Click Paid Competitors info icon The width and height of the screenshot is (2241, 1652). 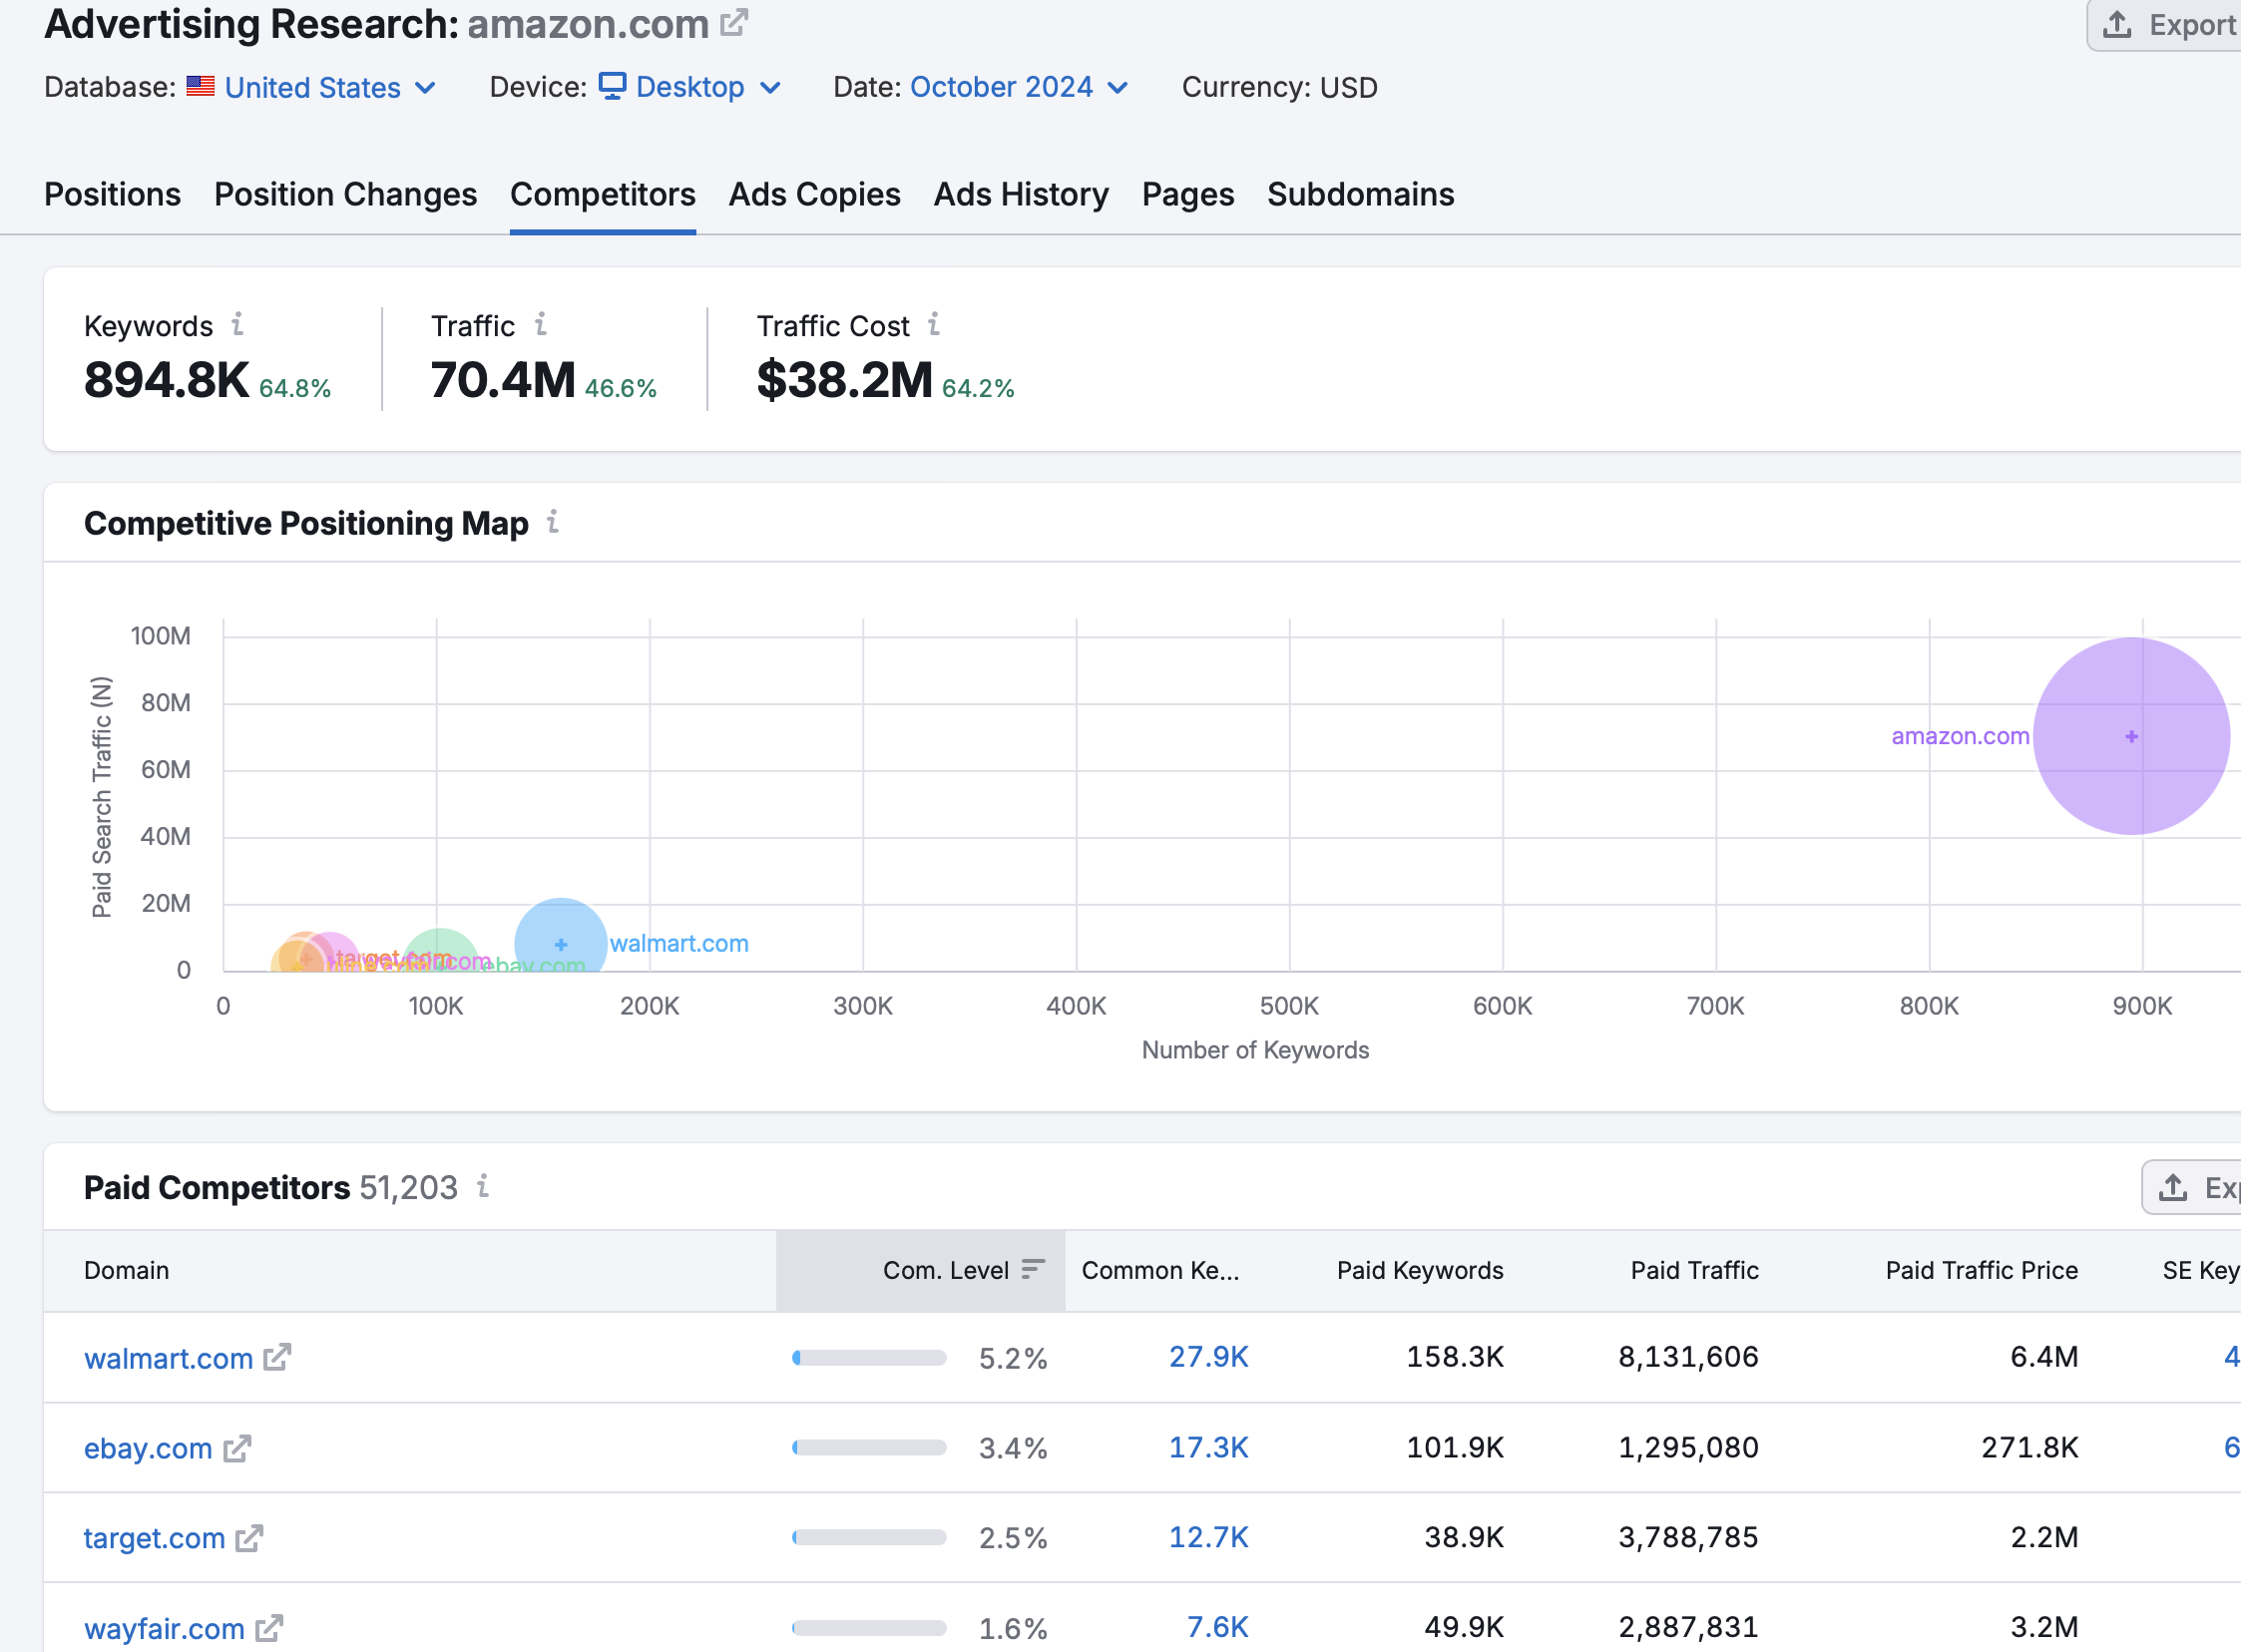(x=483, y=1186)
